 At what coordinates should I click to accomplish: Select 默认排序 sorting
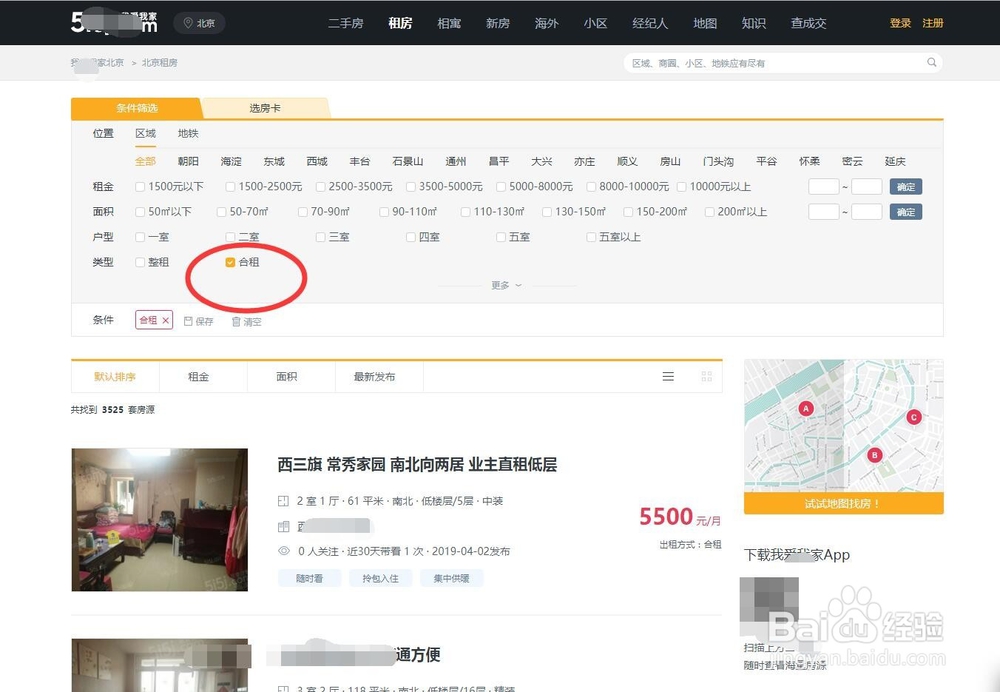click(115, 376)
